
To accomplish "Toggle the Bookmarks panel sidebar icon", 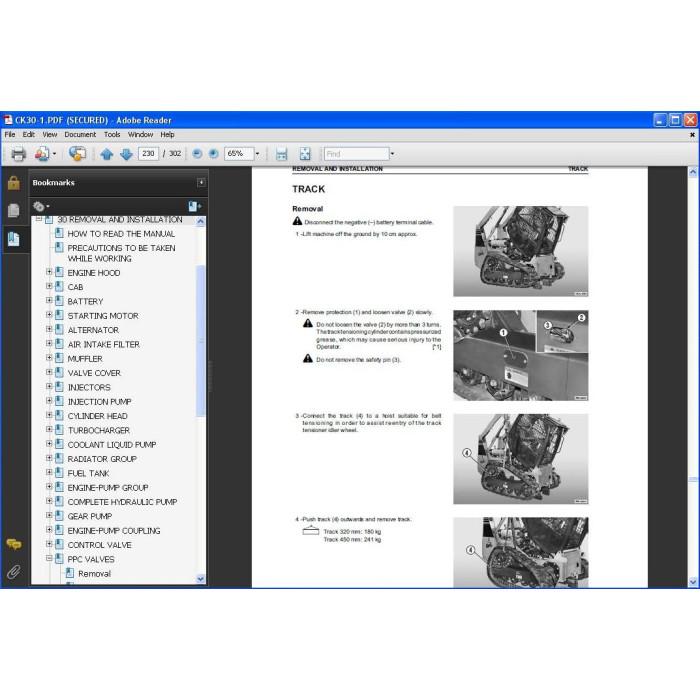I will (13, 239).
